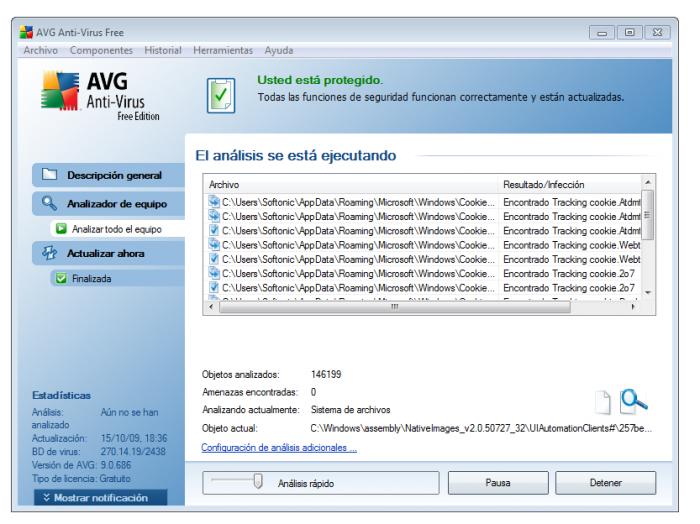Open the Finalizada update sub-item
Image resolution: width=700 pixels, height=524 pixels.
118,279
